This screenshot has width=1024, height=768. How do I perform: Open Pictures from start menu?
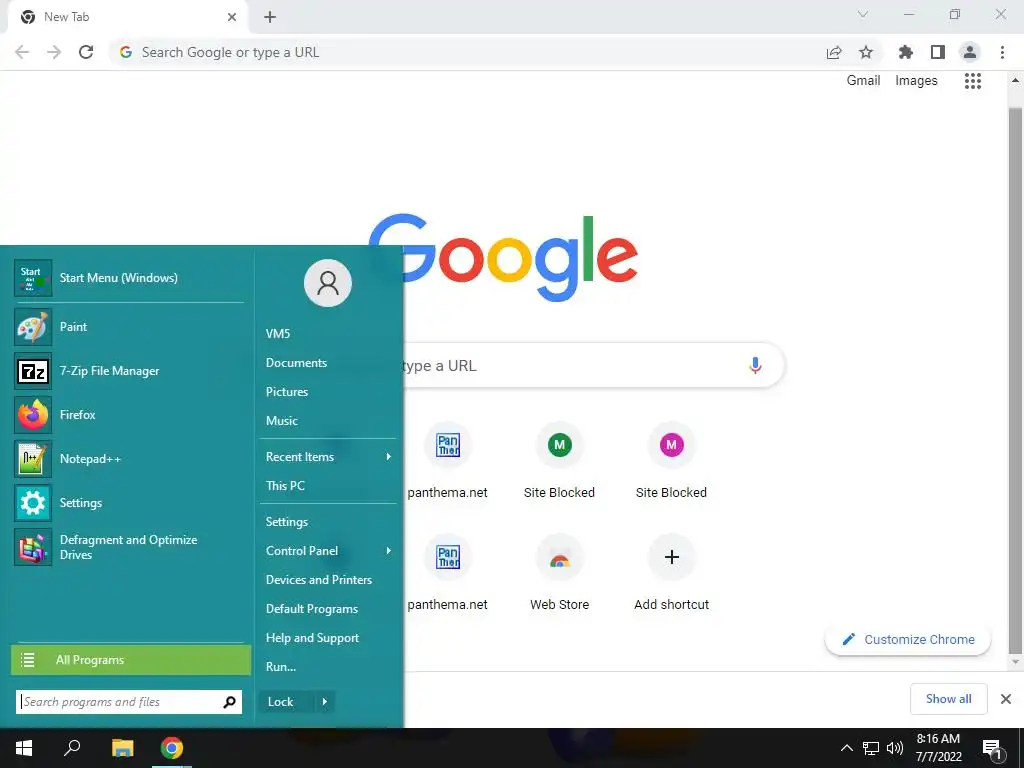click(x=287, y=392)
